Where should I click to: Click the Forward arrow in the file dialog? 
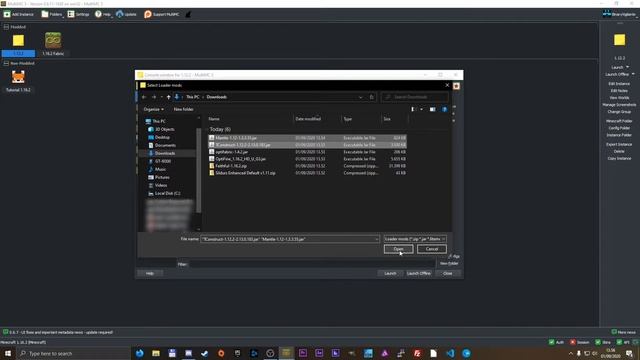coord(154,97)
